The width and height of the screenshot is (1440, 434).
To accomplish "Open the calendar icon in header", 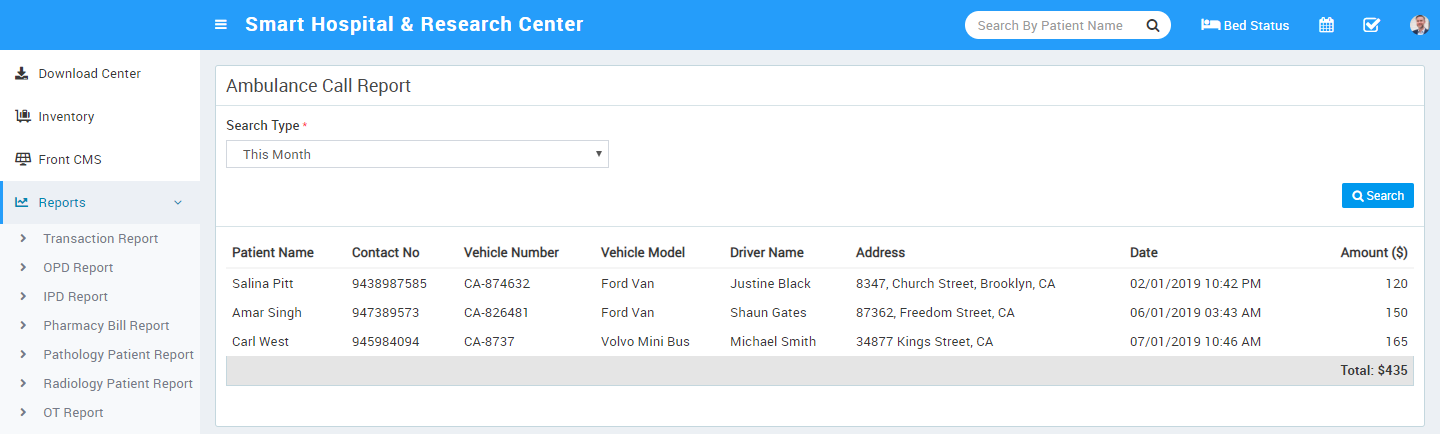I will tap(1326, 25).
